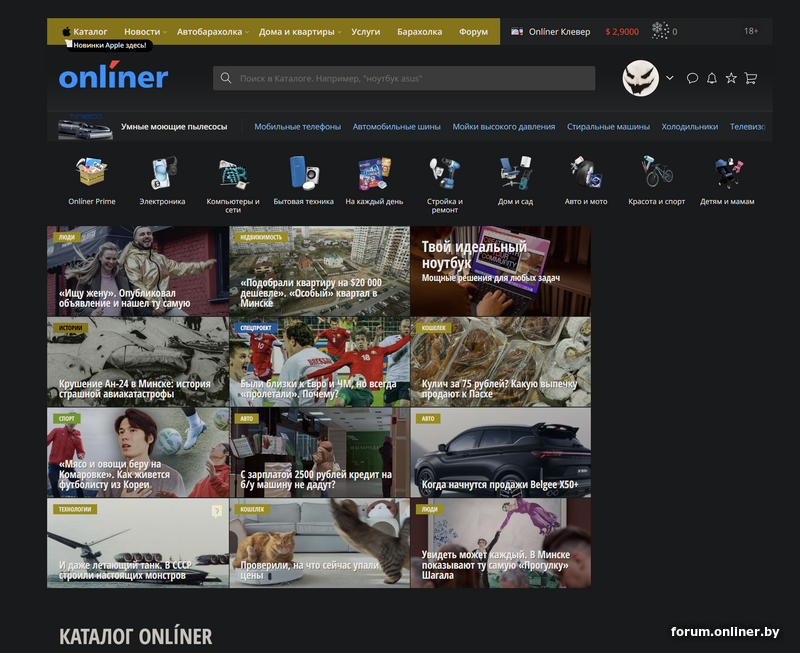Open the Бытовая техника category icon
The height and width of the screenshot is (653, 800).
304,172
